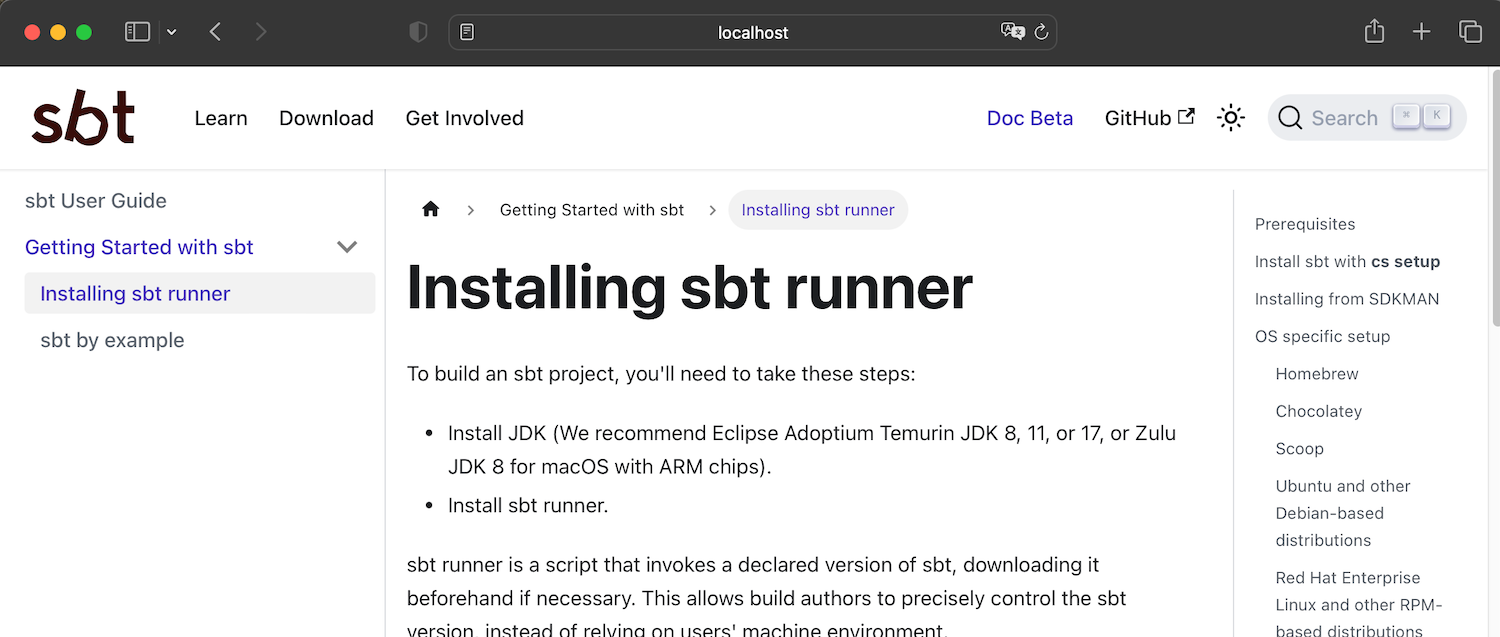Select the Download navigation item
The width and height of the screenshot is (1500, 637).
click(326, 117)
